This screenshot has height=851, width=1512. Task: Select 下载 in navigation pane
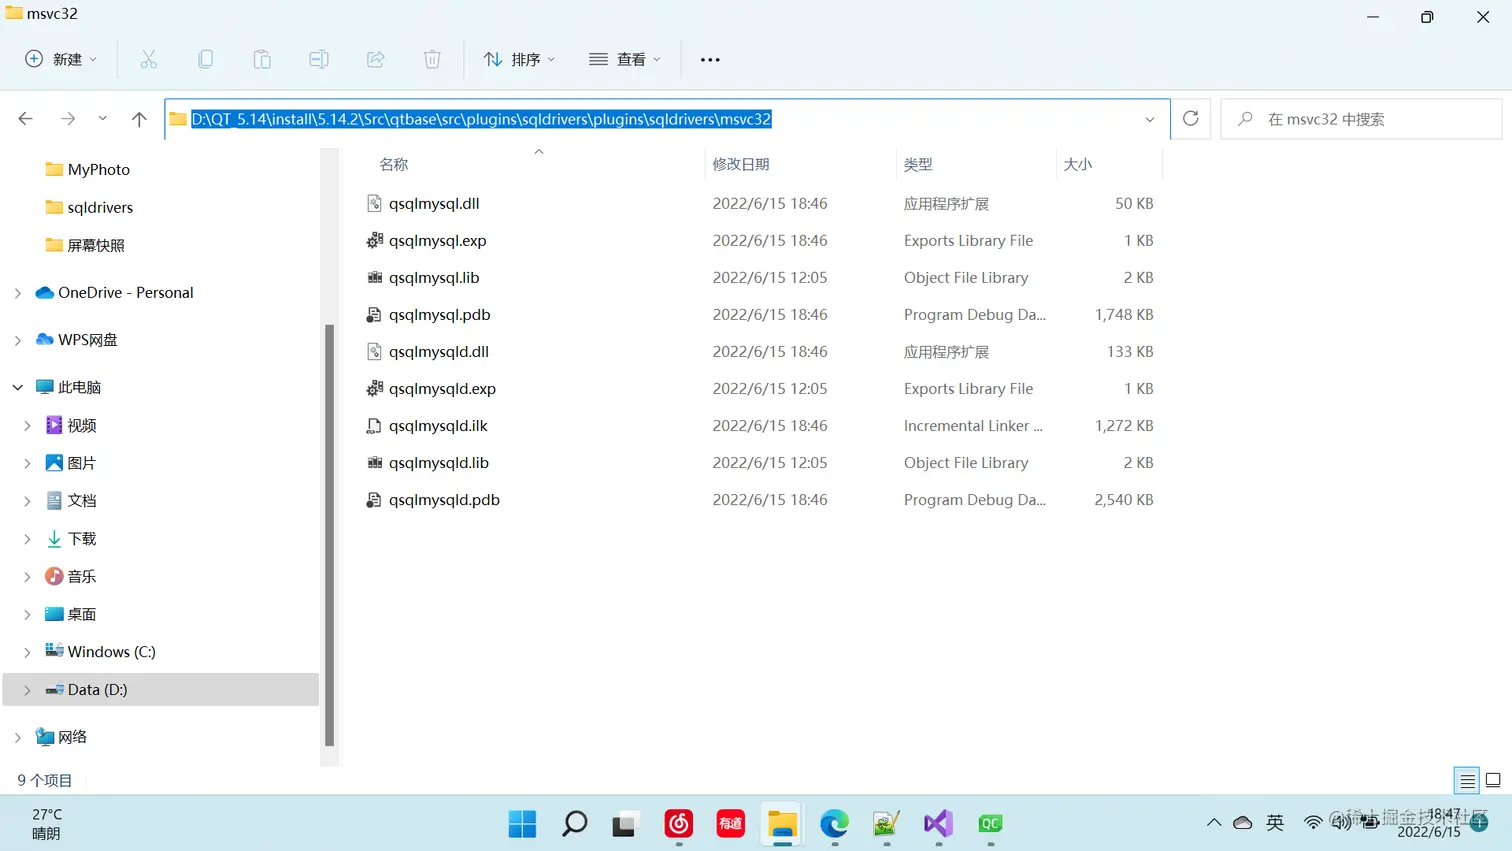coord(71,538)
